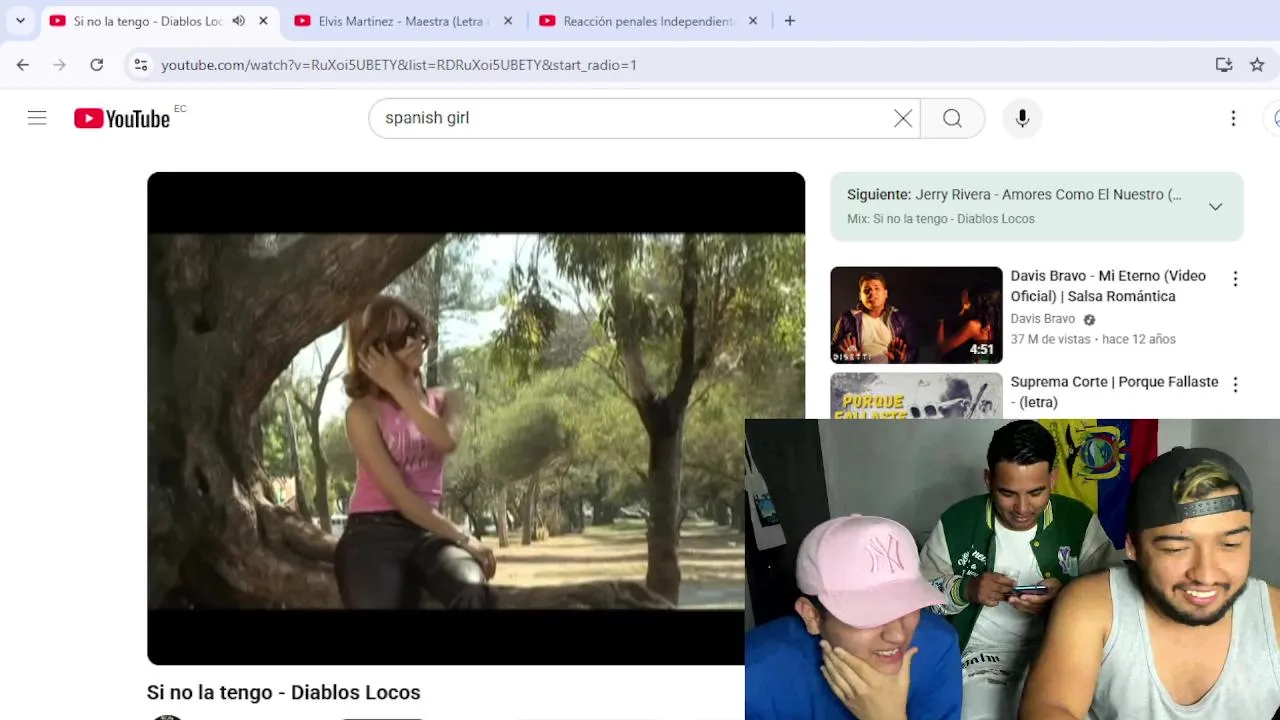
Task: Click the video title 'Si no la tengo - Diablos Locos'
Action: pyautogui.click(x=283, y=692)
